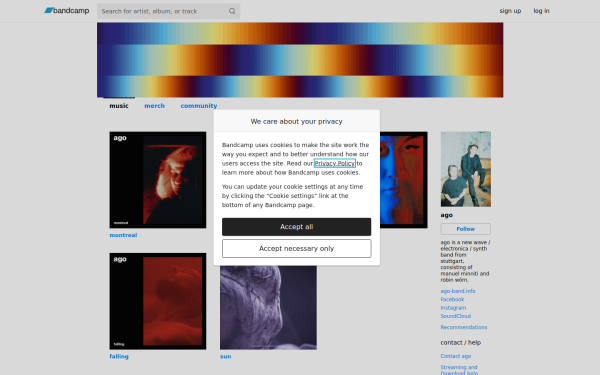Select the music tab

(x=119, y=106)
